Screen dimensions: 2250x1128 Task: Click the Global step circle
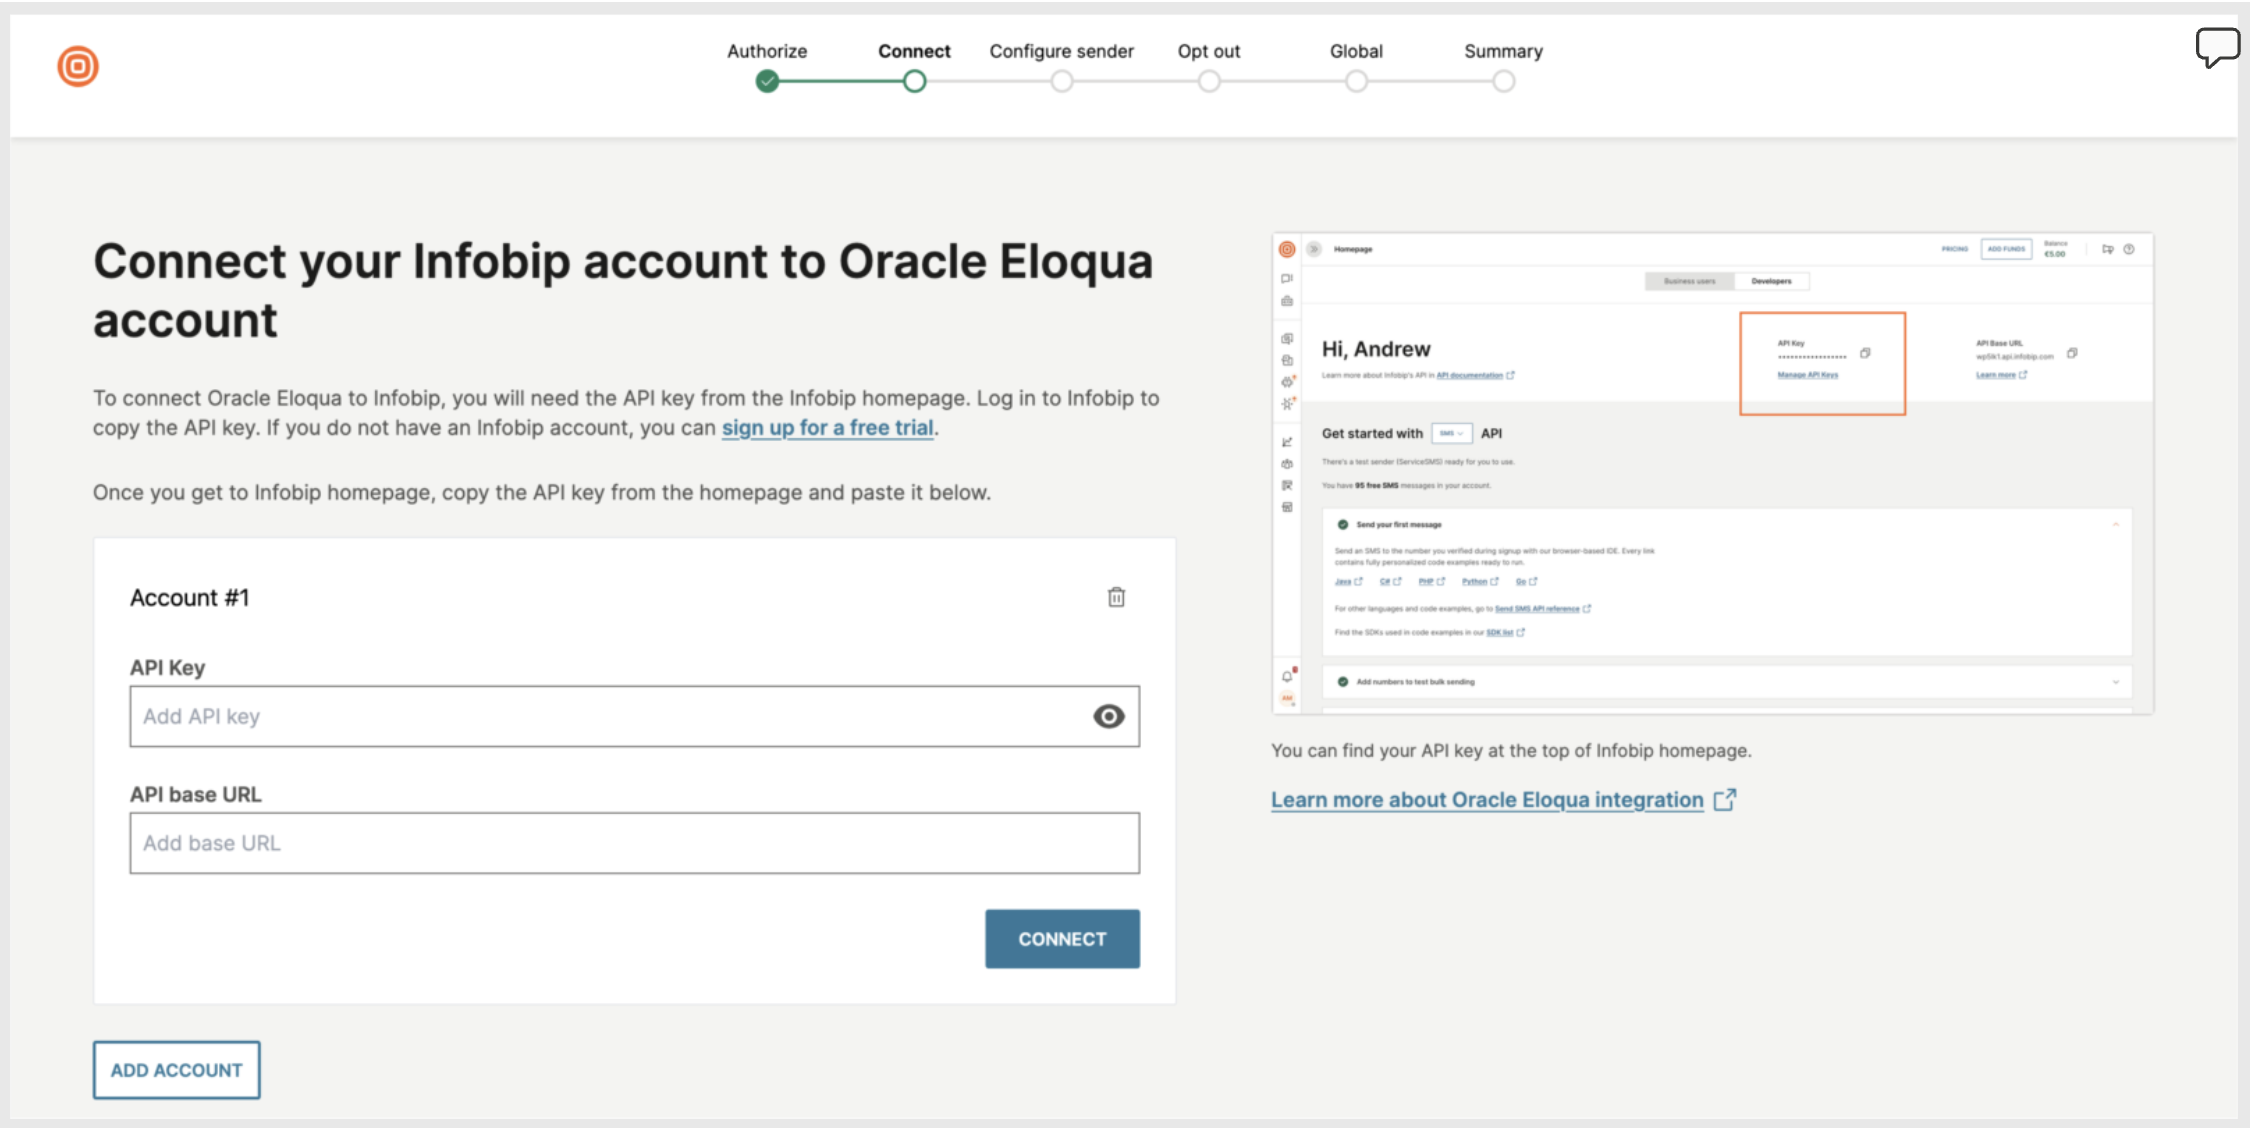1356,82
